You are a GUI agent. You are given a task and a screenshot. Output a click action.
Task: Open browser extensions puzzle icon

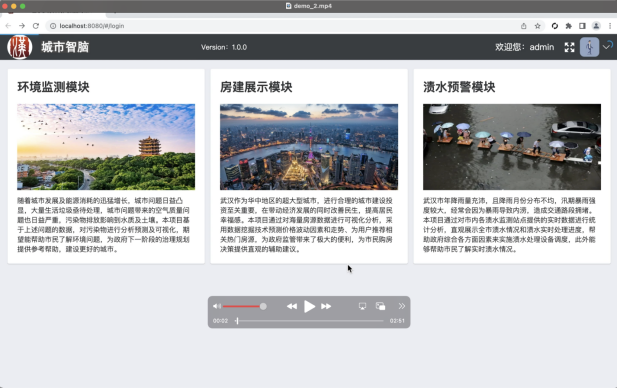pyautogui.click(x=569, y=26)
